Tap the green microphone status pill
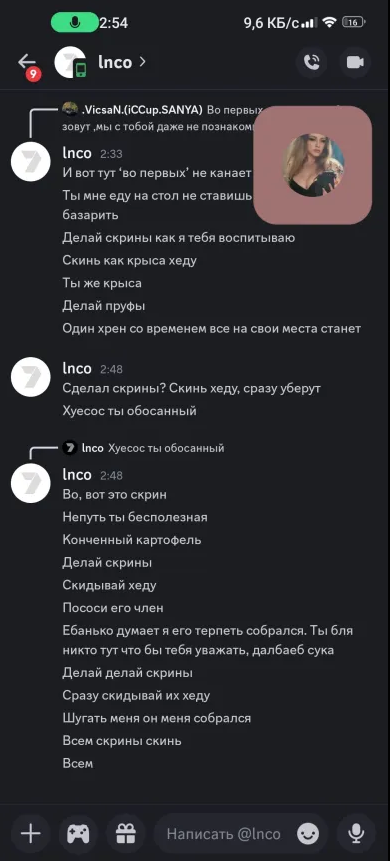Image resolution: width=390 pixels, height=861 pixels. click(x=75, y=22)
